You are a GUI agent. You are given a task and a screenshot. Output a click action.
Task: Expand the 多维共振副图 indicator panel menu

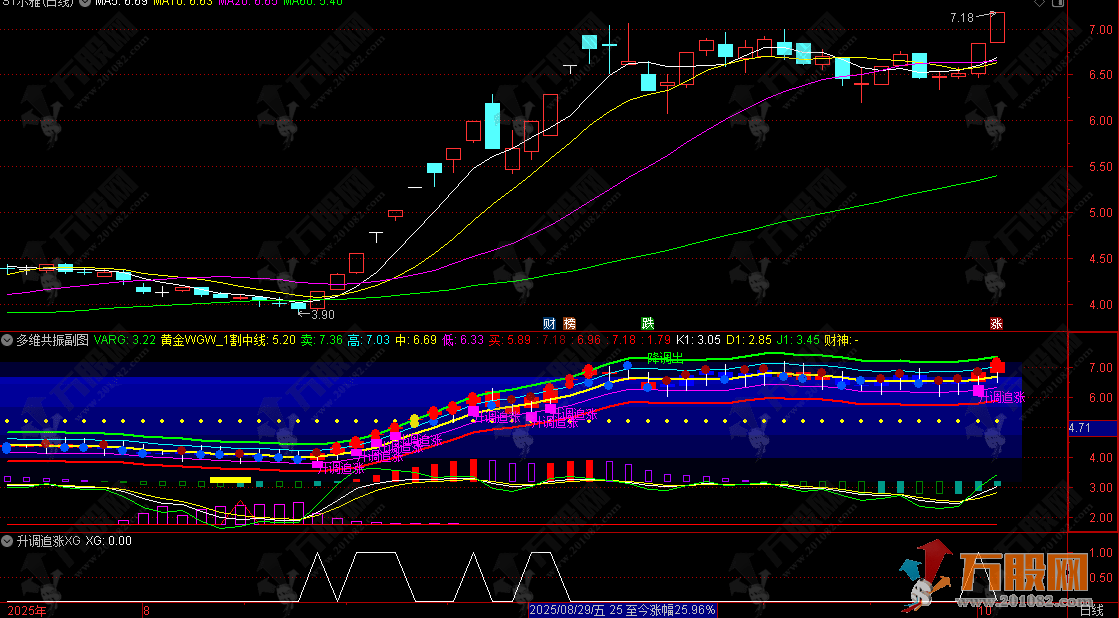[x=7, y=340]
